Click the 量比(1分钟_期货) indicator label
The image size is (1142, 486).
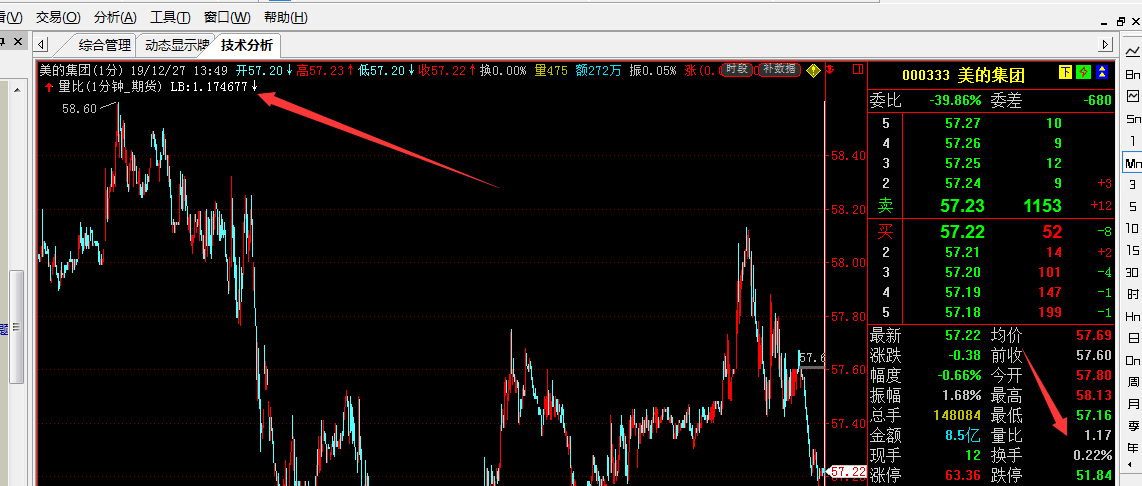pos(110,87)
